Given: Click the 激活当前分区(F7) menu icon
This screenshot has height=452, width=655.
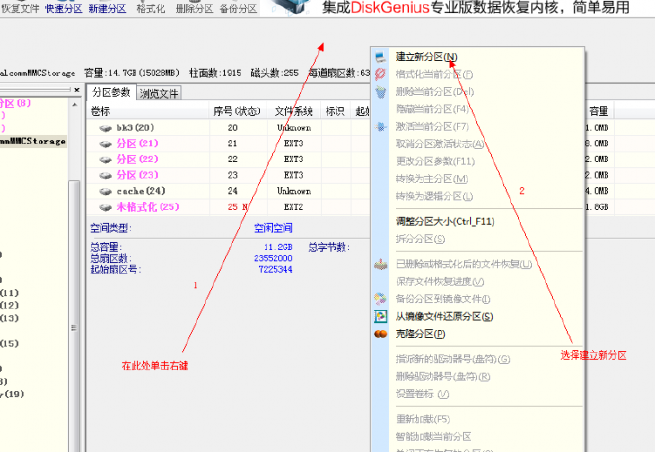Looking at the screenshot, I should [x=380, y=126].
